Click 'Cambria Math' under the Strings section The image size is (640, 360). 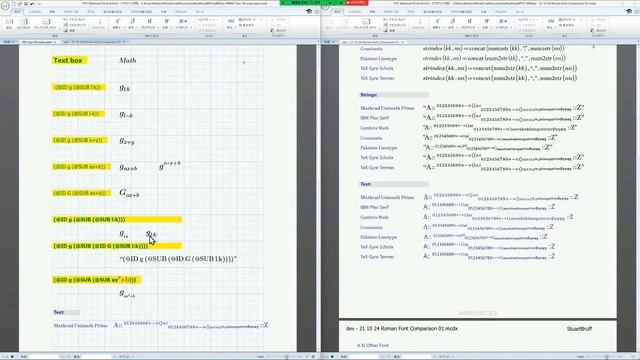[x=374, y=128]
